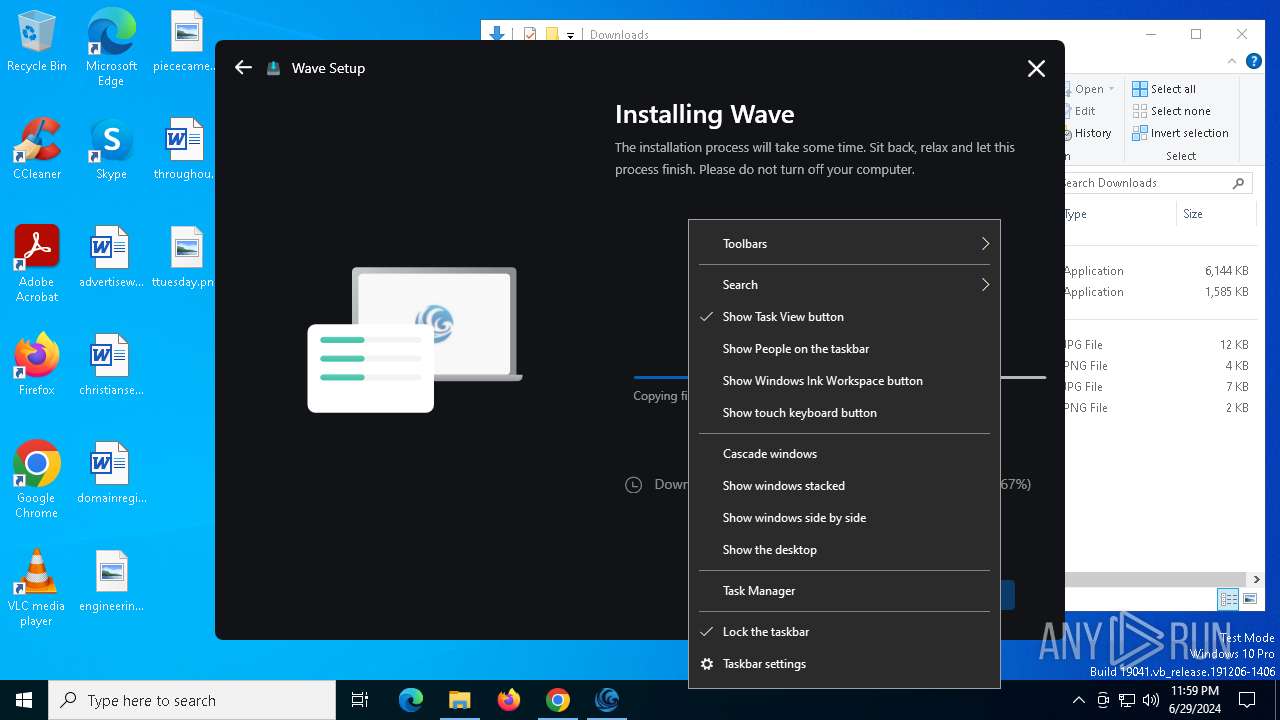Open Task Manager from context menu
This screenshot has height=720, width=1280.
844,591
